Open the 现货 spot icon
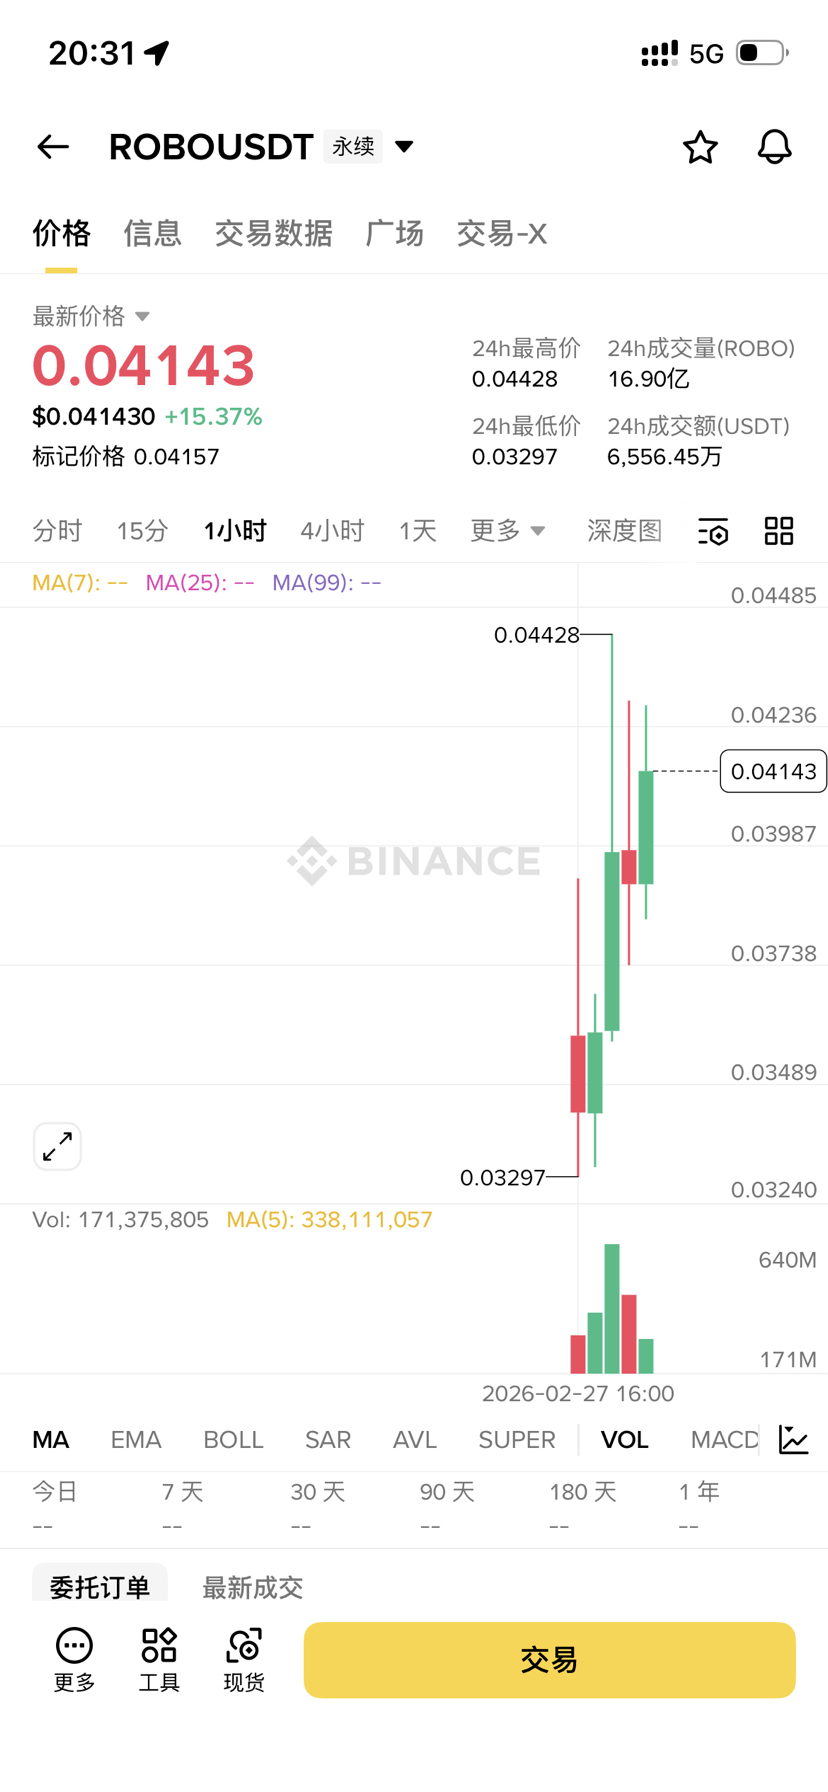The image size is (828, 1792). (244, 1659)
